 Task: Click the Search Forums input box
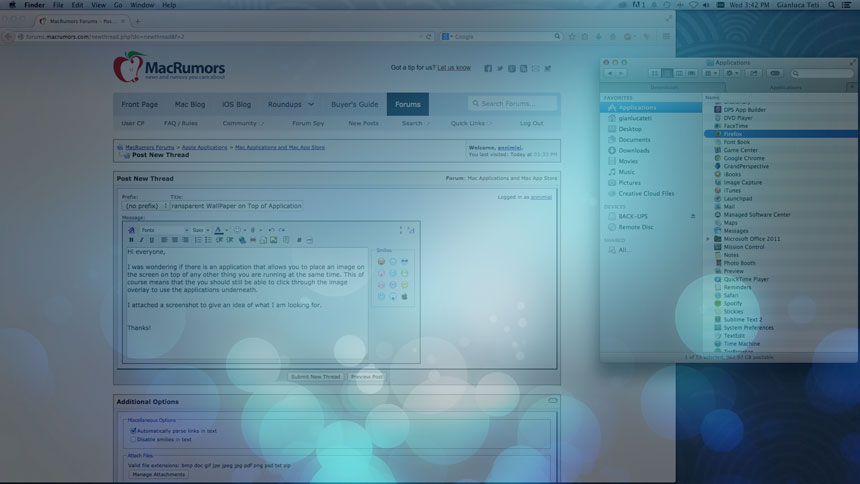click(x=513, y=103)
